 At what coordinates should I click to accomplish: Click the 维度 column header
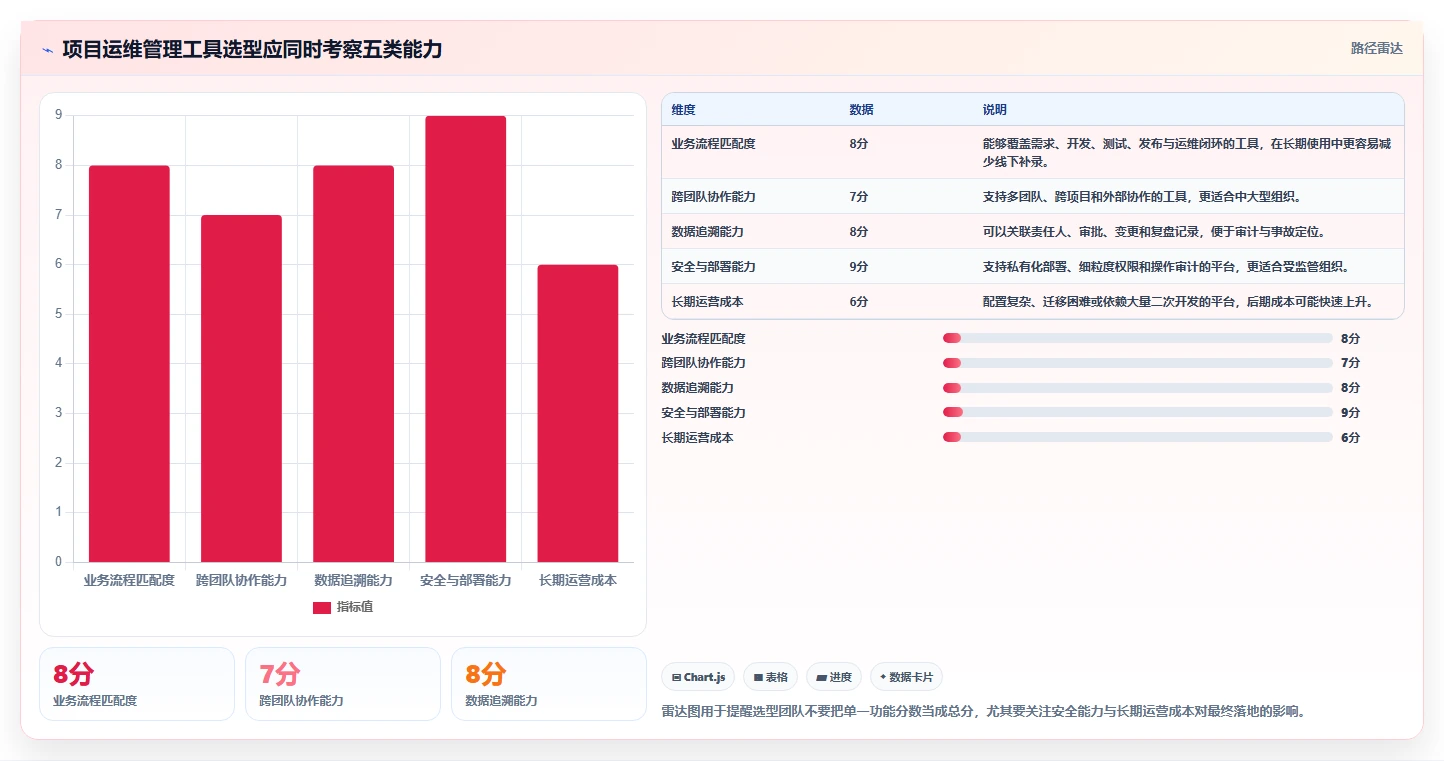[x=684, y=110]
